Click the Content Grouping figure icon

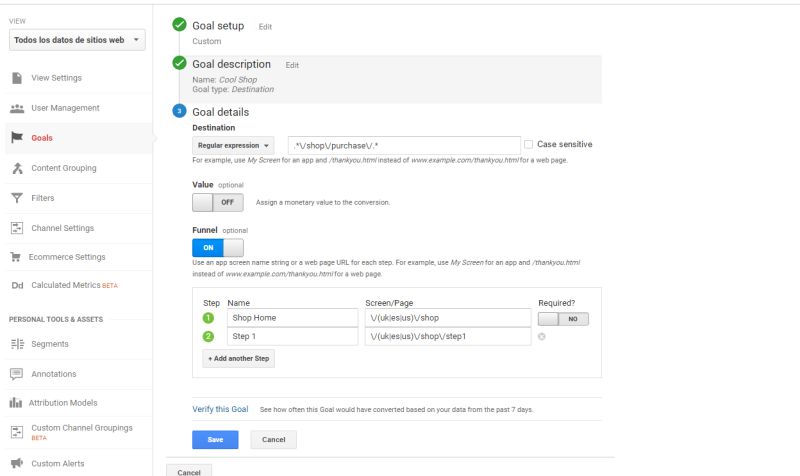tap(17, 168)
